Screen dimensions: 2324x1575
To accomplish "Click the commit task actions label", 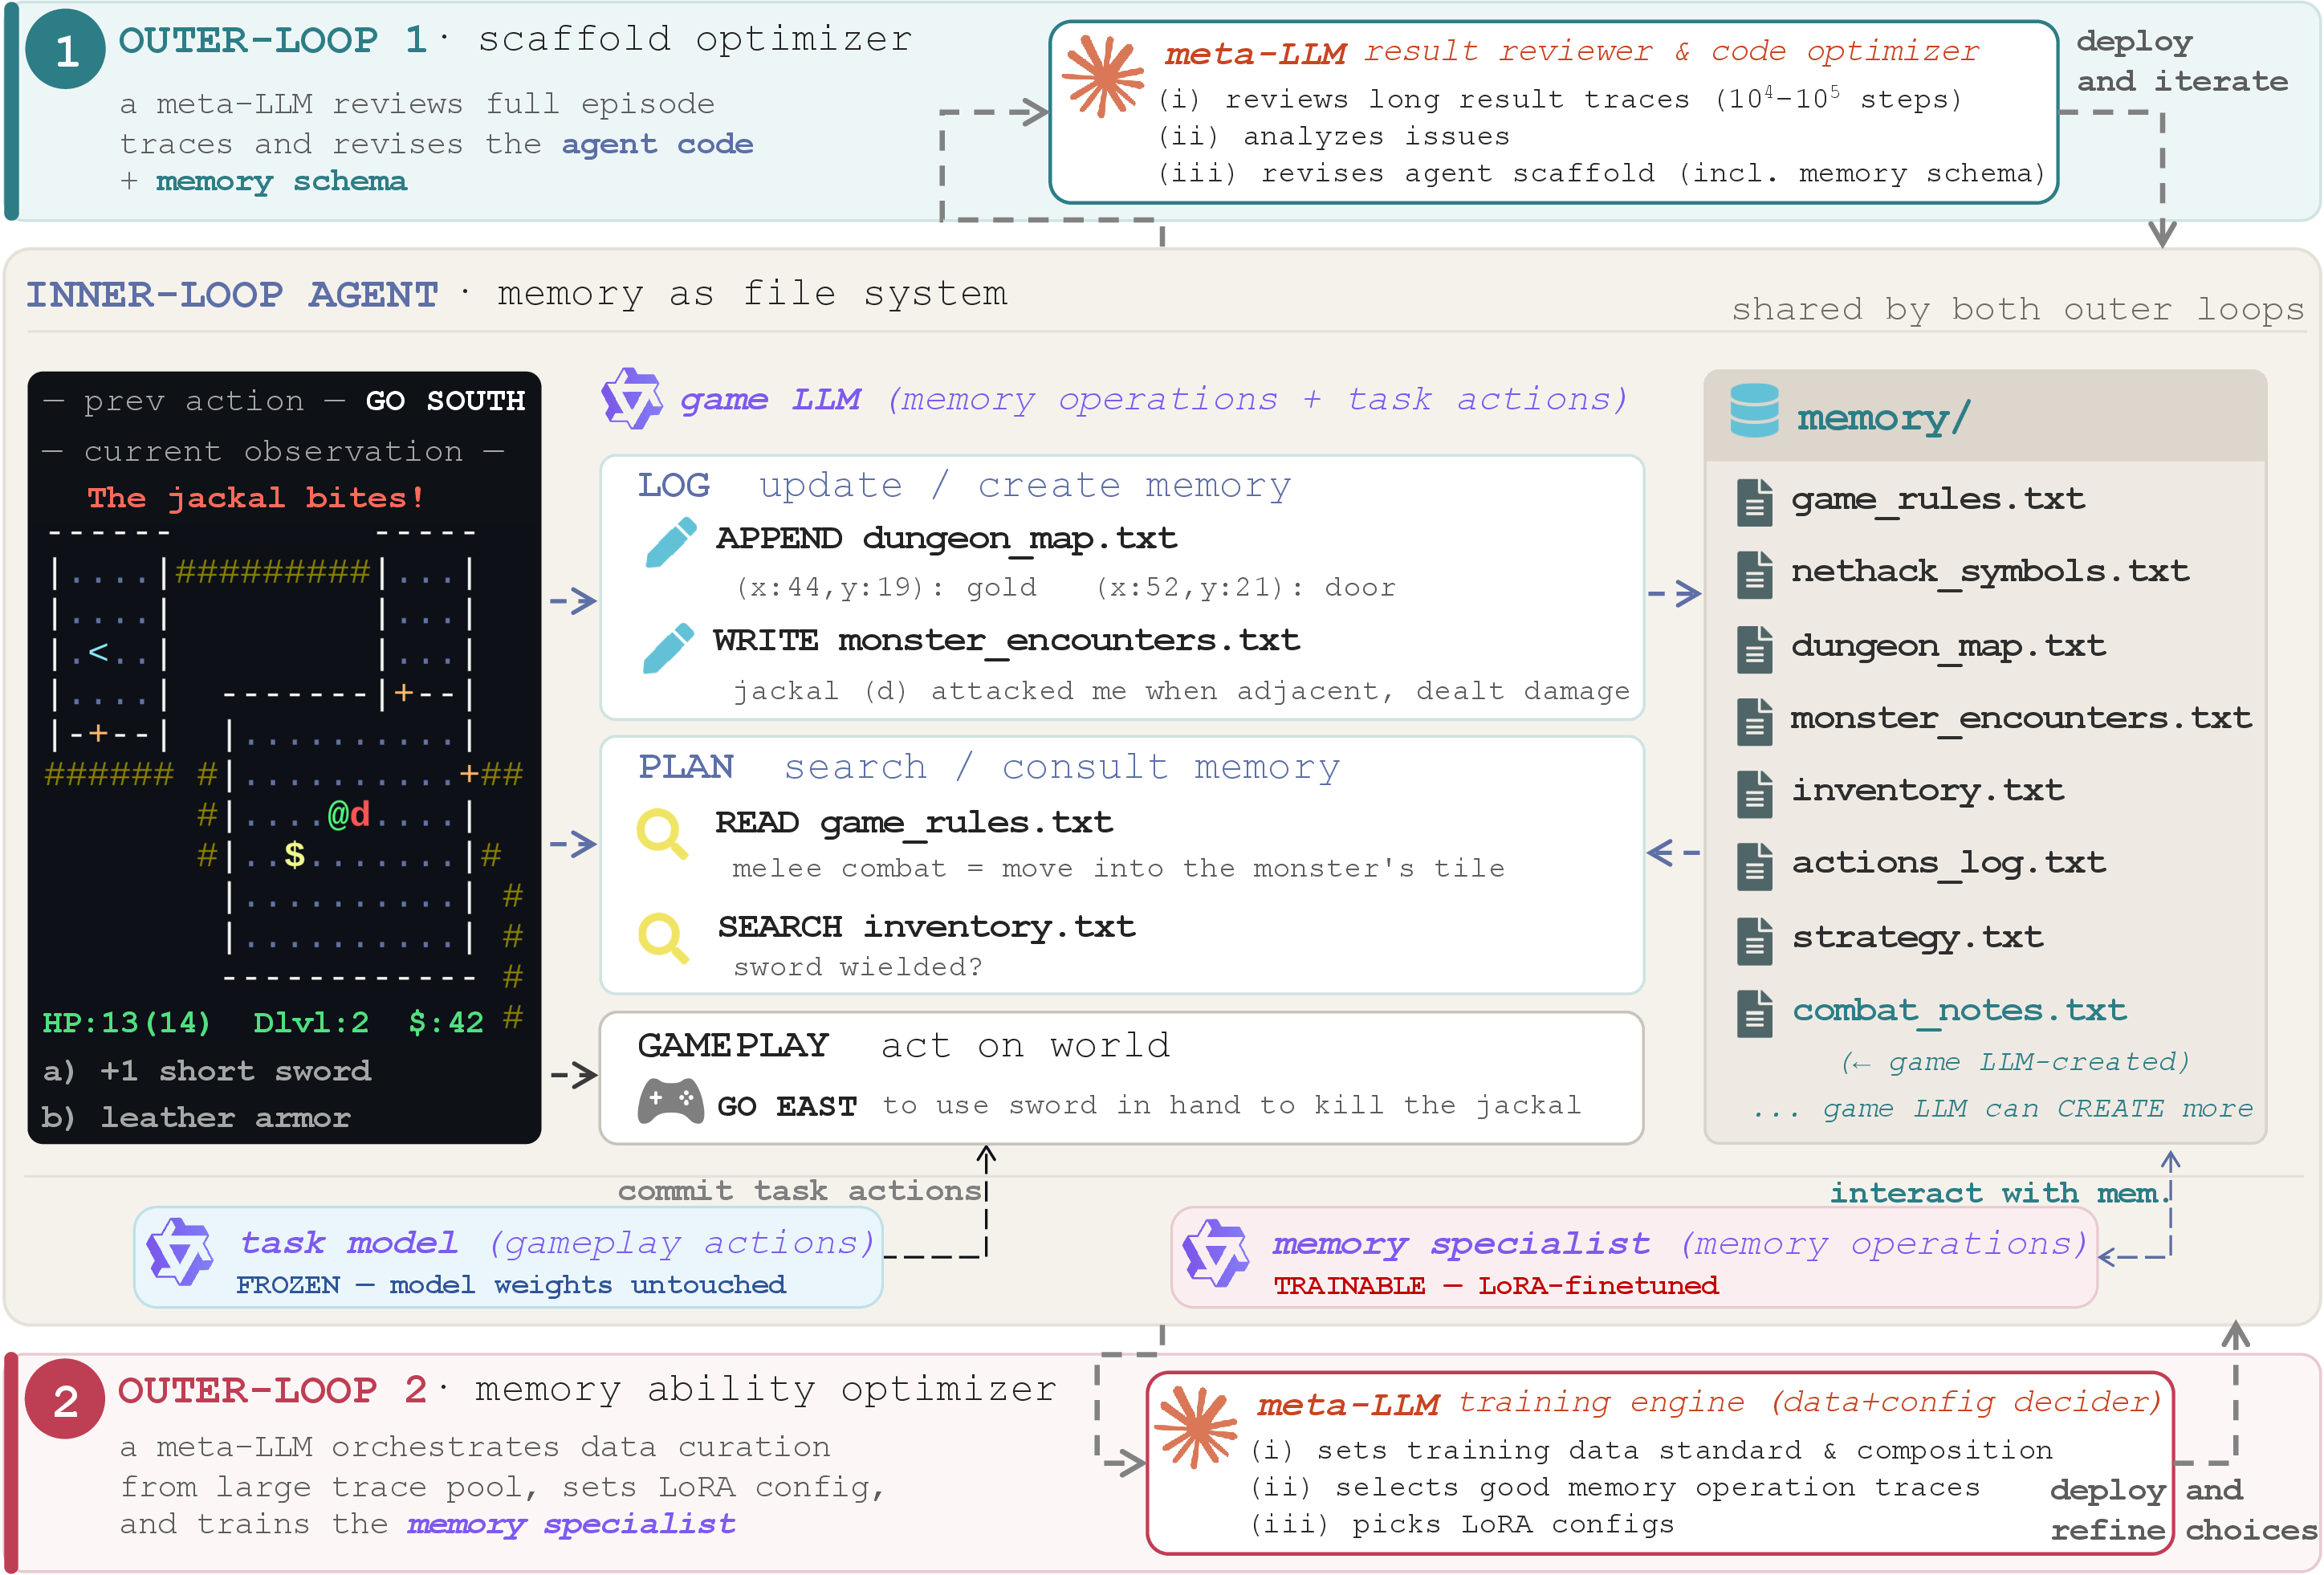I will point(800,1190).
